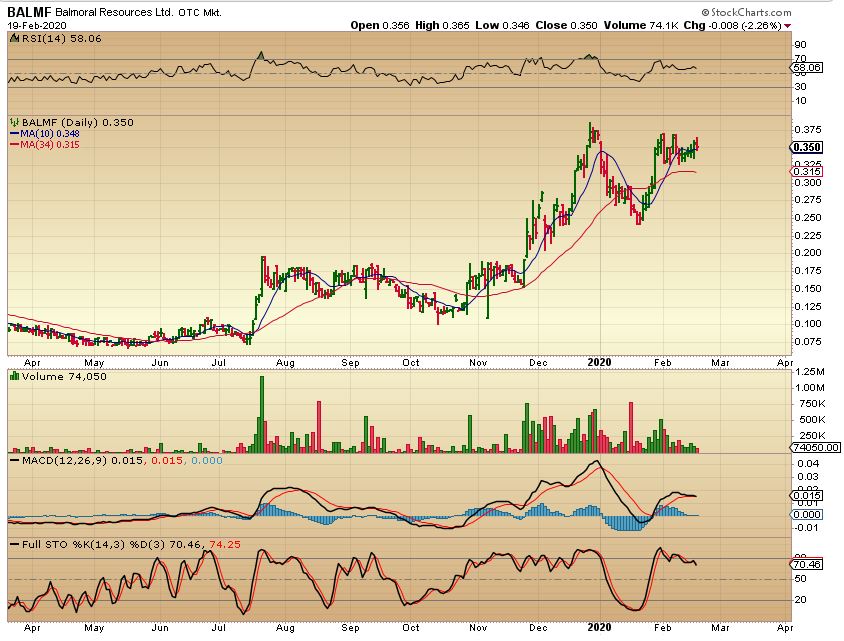Click the 70.46 value tag on stochastic axis
The height and width of the screenshot is (641, 844).
(807, 565)
